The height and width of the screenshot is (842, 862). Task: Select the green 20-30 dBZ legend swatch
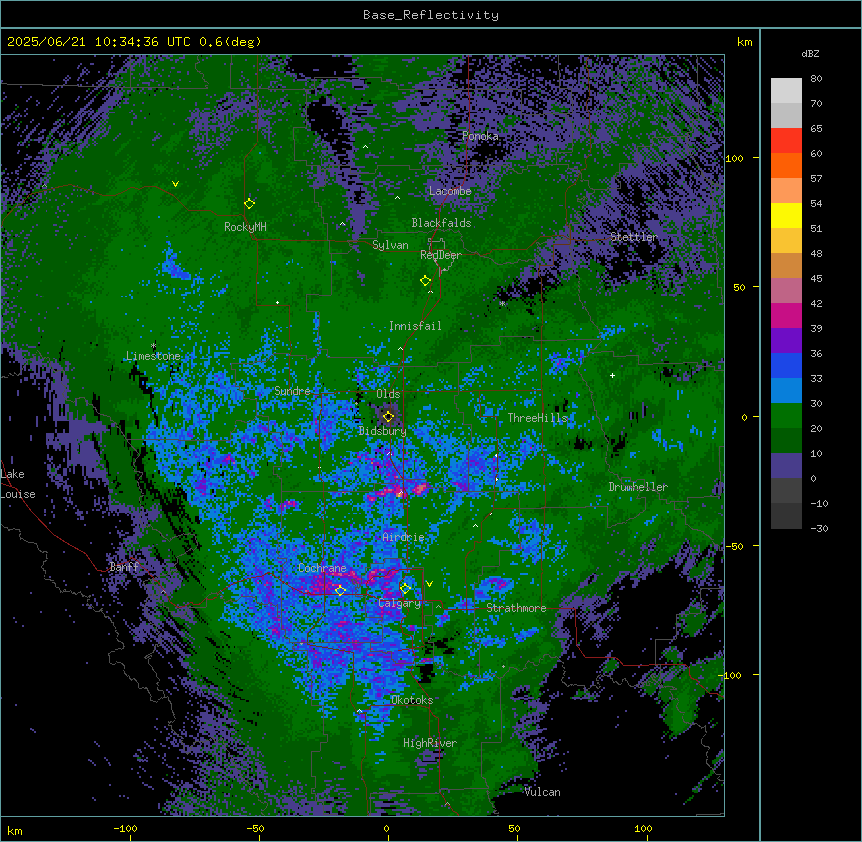point(786,416)
